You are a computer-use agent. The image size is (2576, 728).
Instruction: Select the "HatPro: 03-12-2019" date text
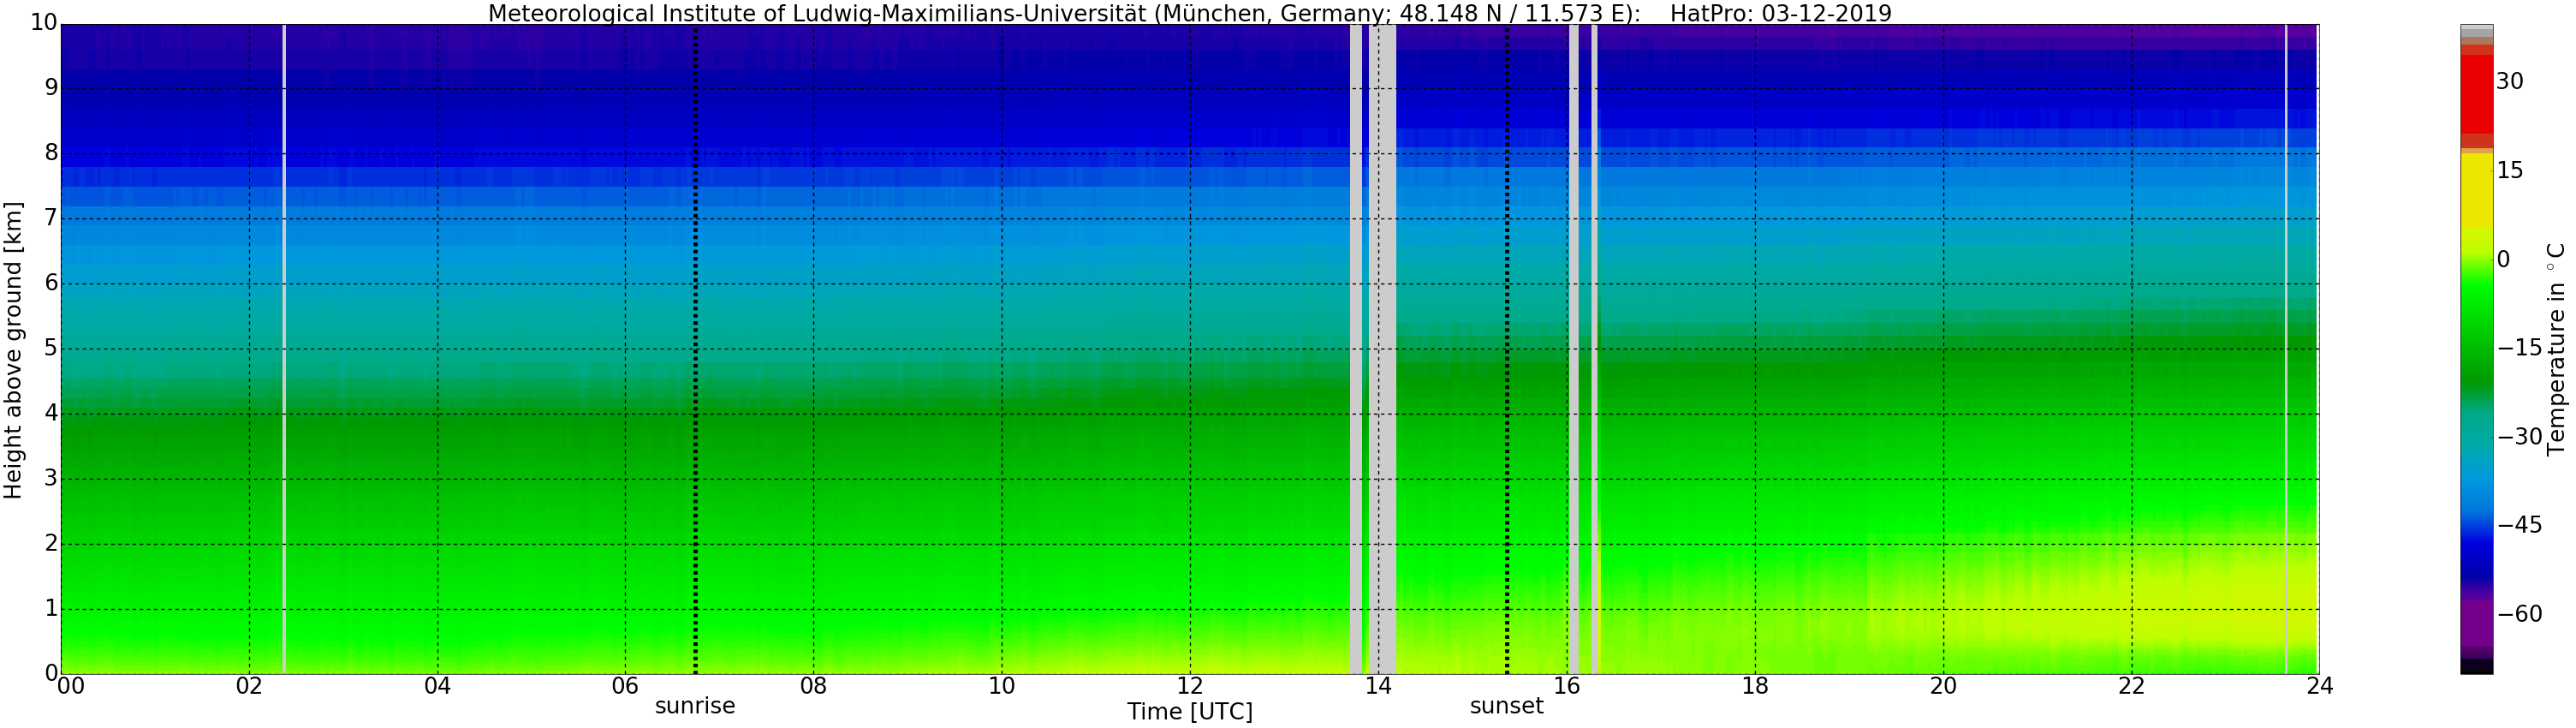[x=1780, y=13]
